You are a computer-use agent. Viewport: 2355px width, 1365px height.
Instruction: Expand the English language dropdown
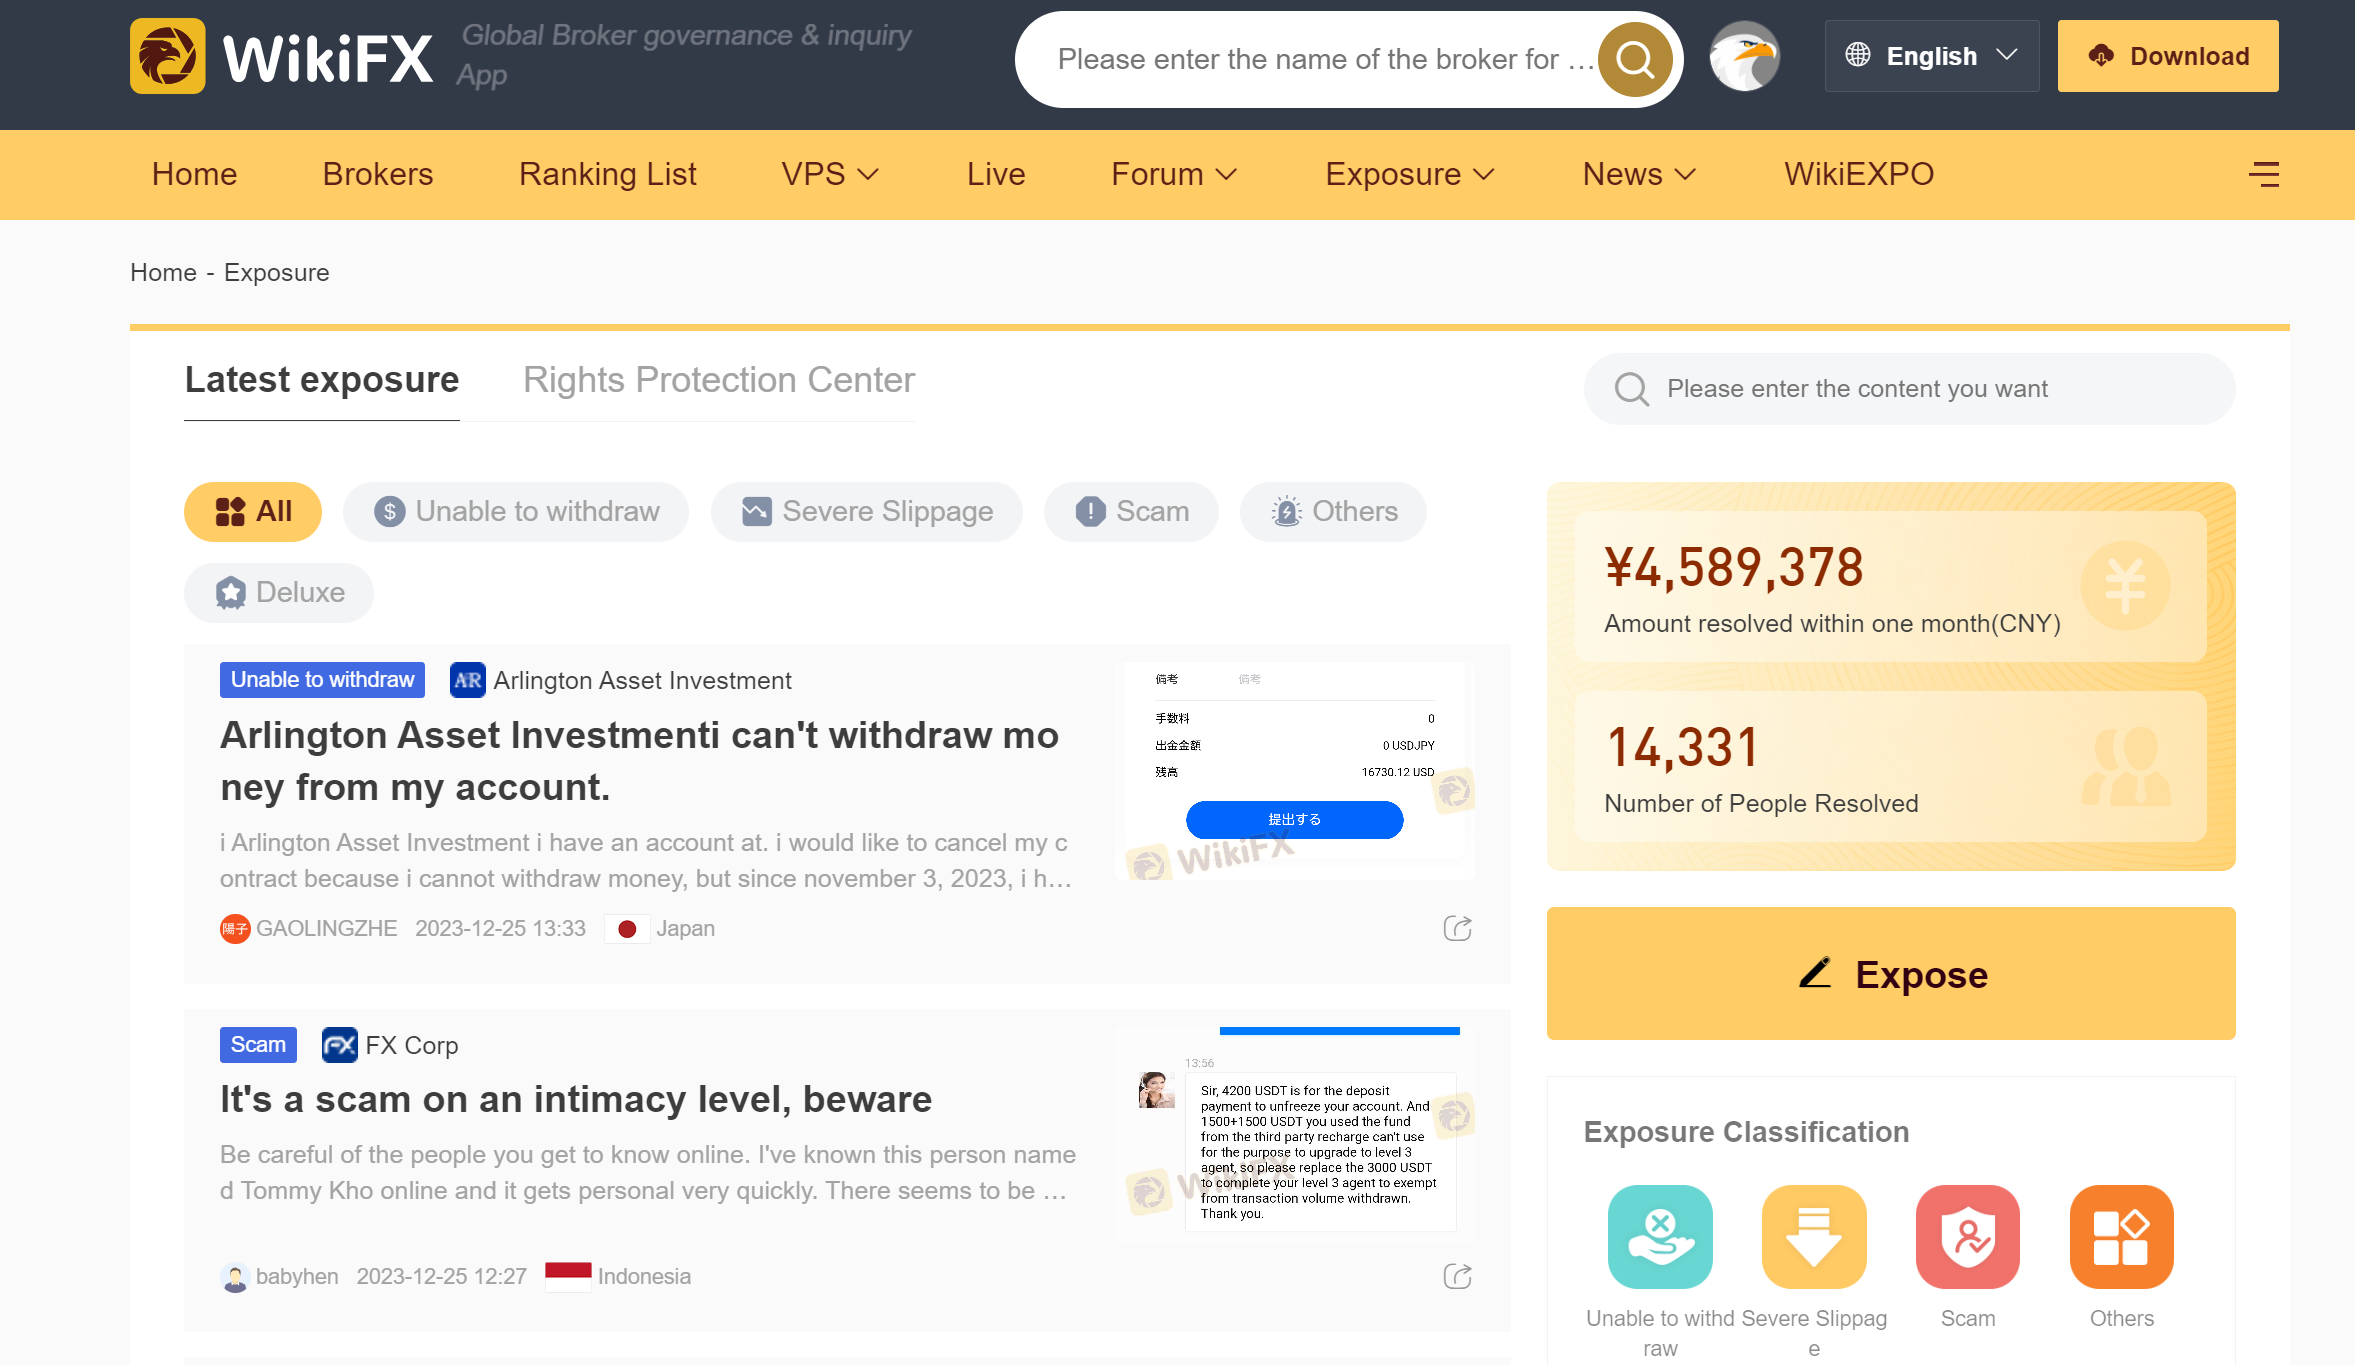pyautogui.click(x=1932, y=56)
